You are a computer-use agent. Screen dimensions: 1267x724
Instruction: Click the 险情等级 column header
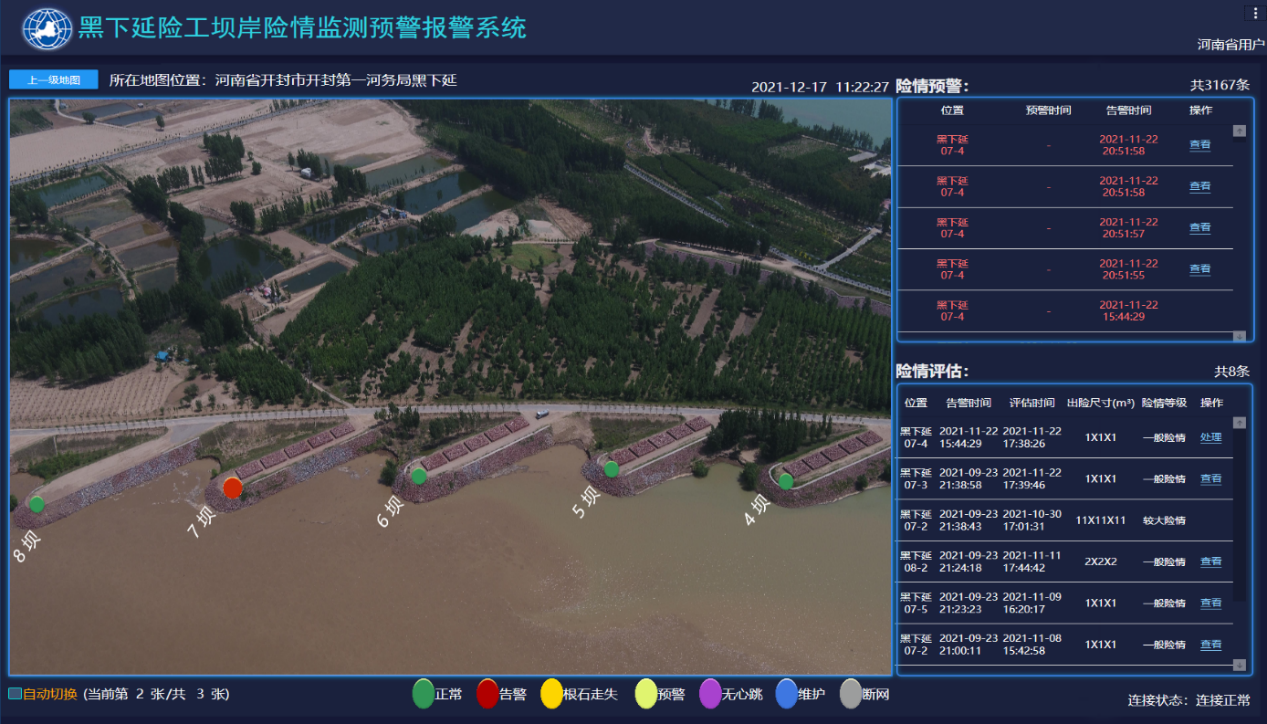click(1163, 403)
